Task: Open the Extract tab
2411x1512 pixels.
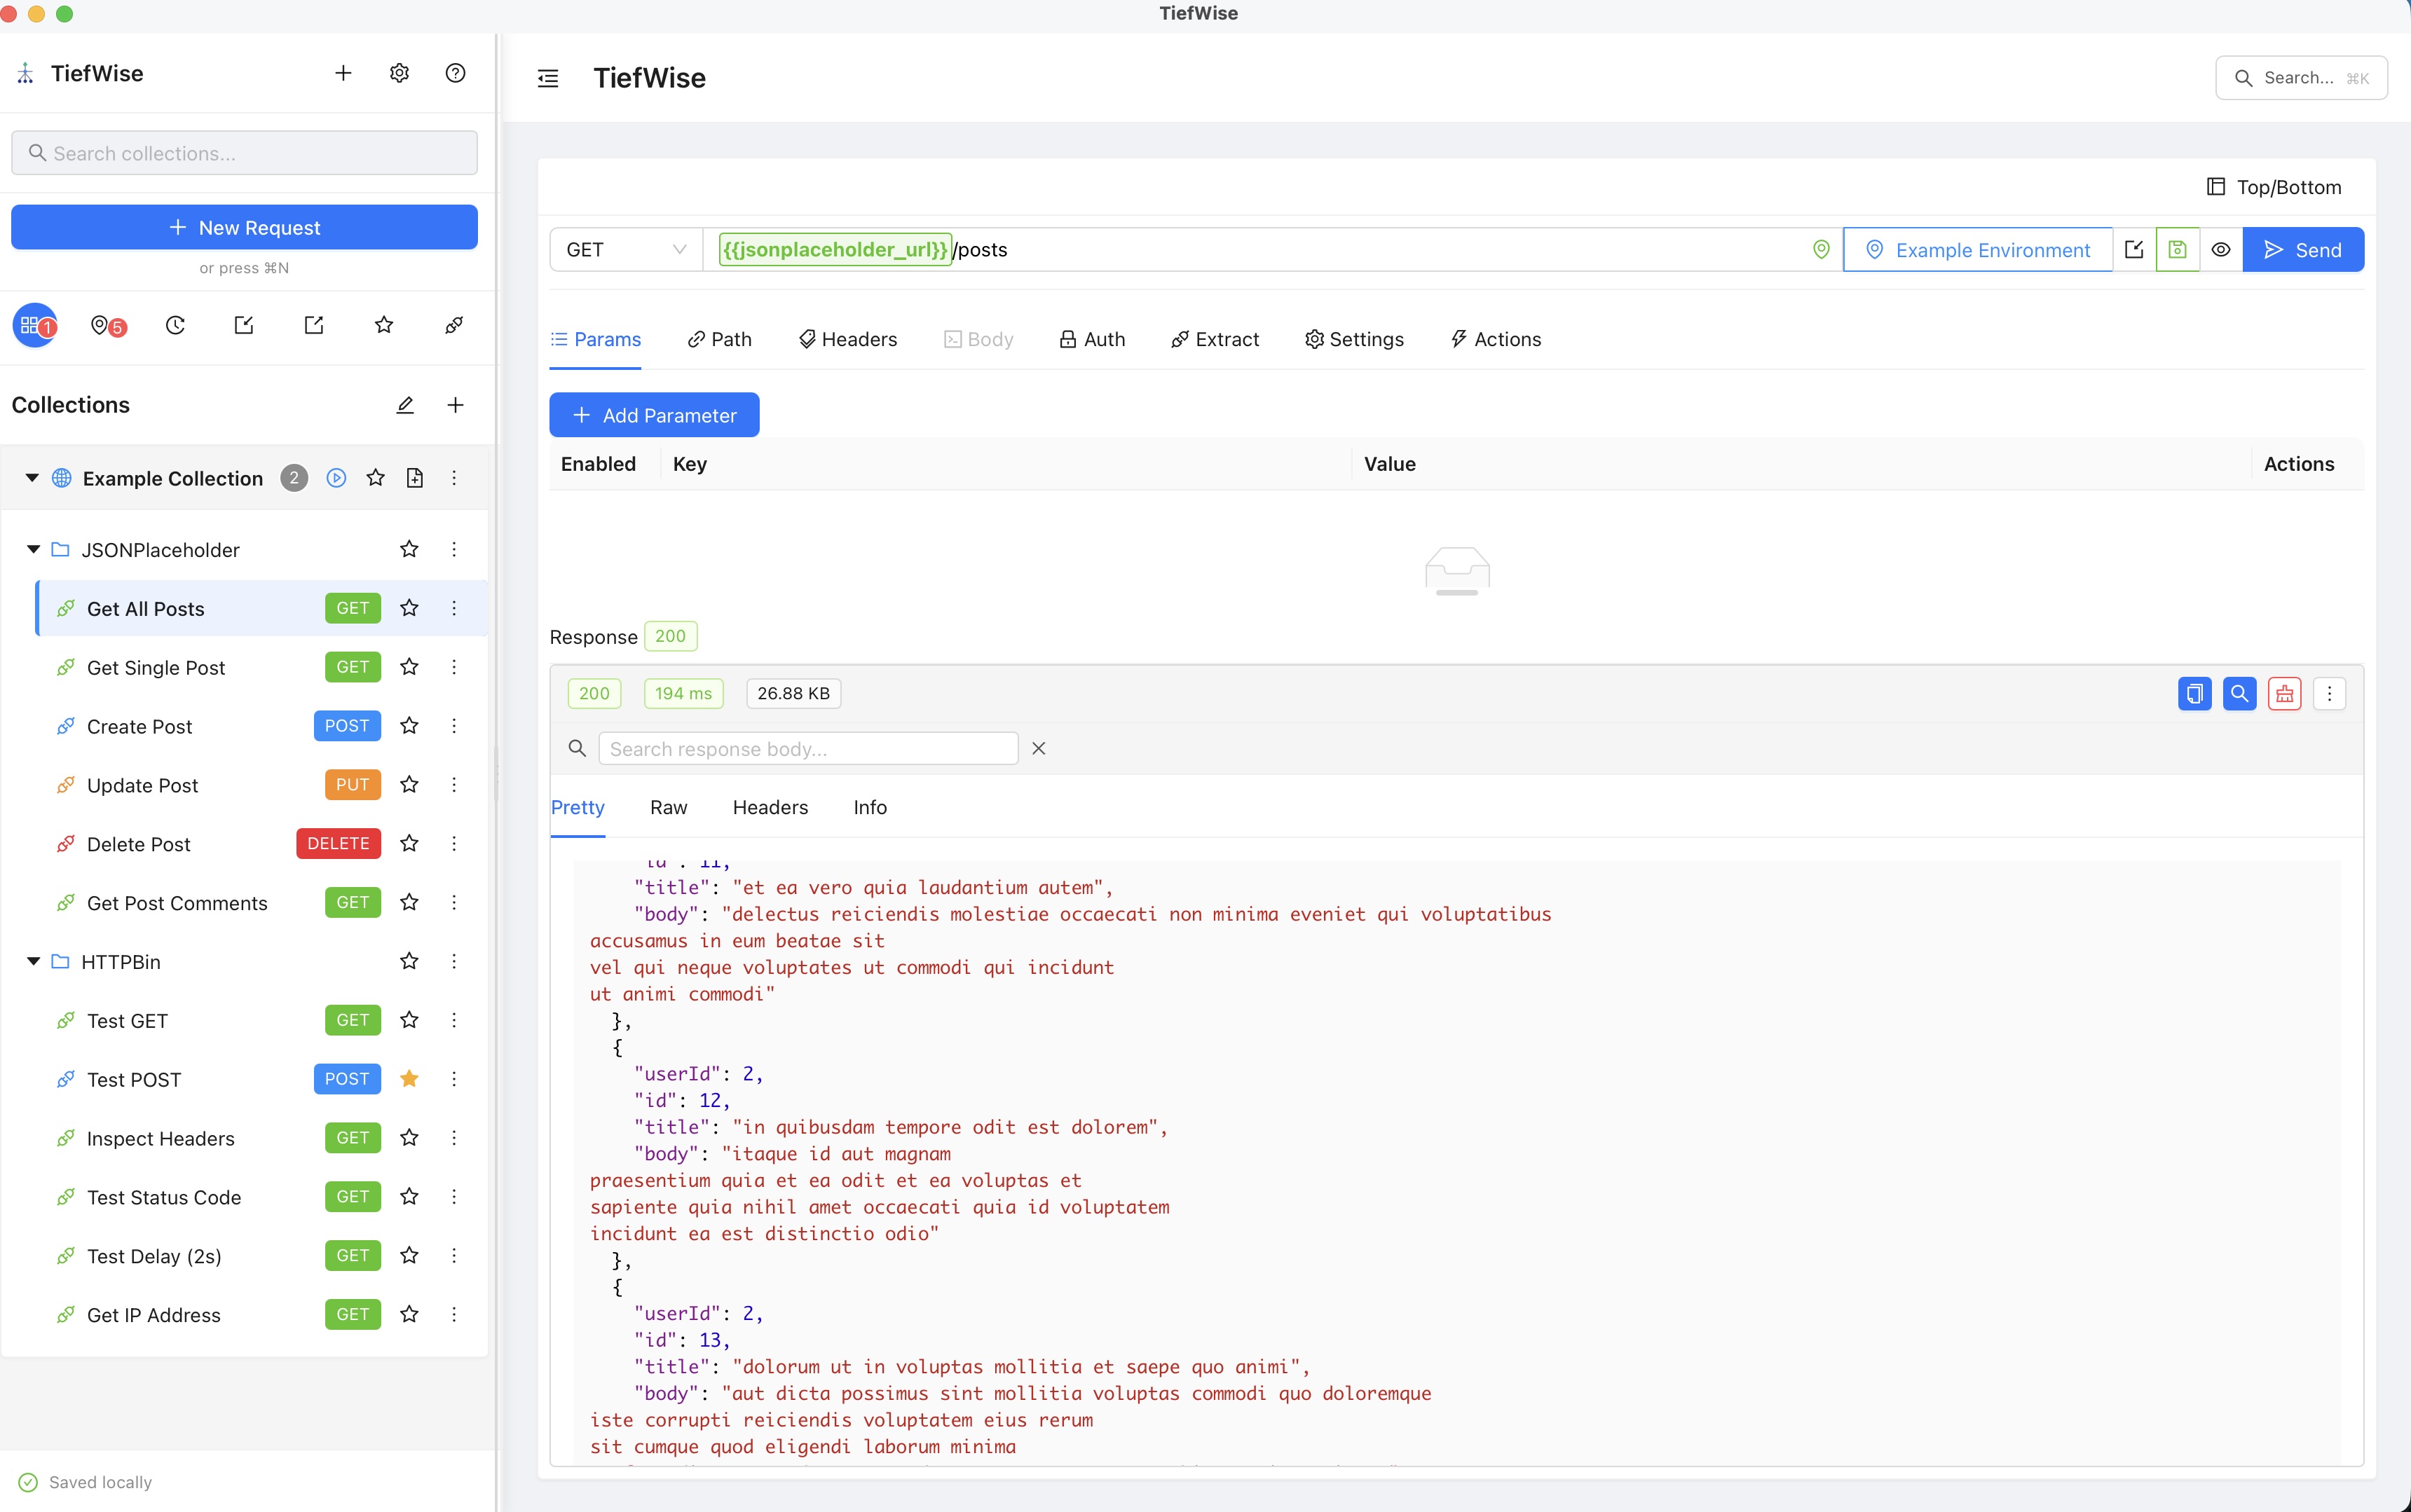Action: point(1215,340)
